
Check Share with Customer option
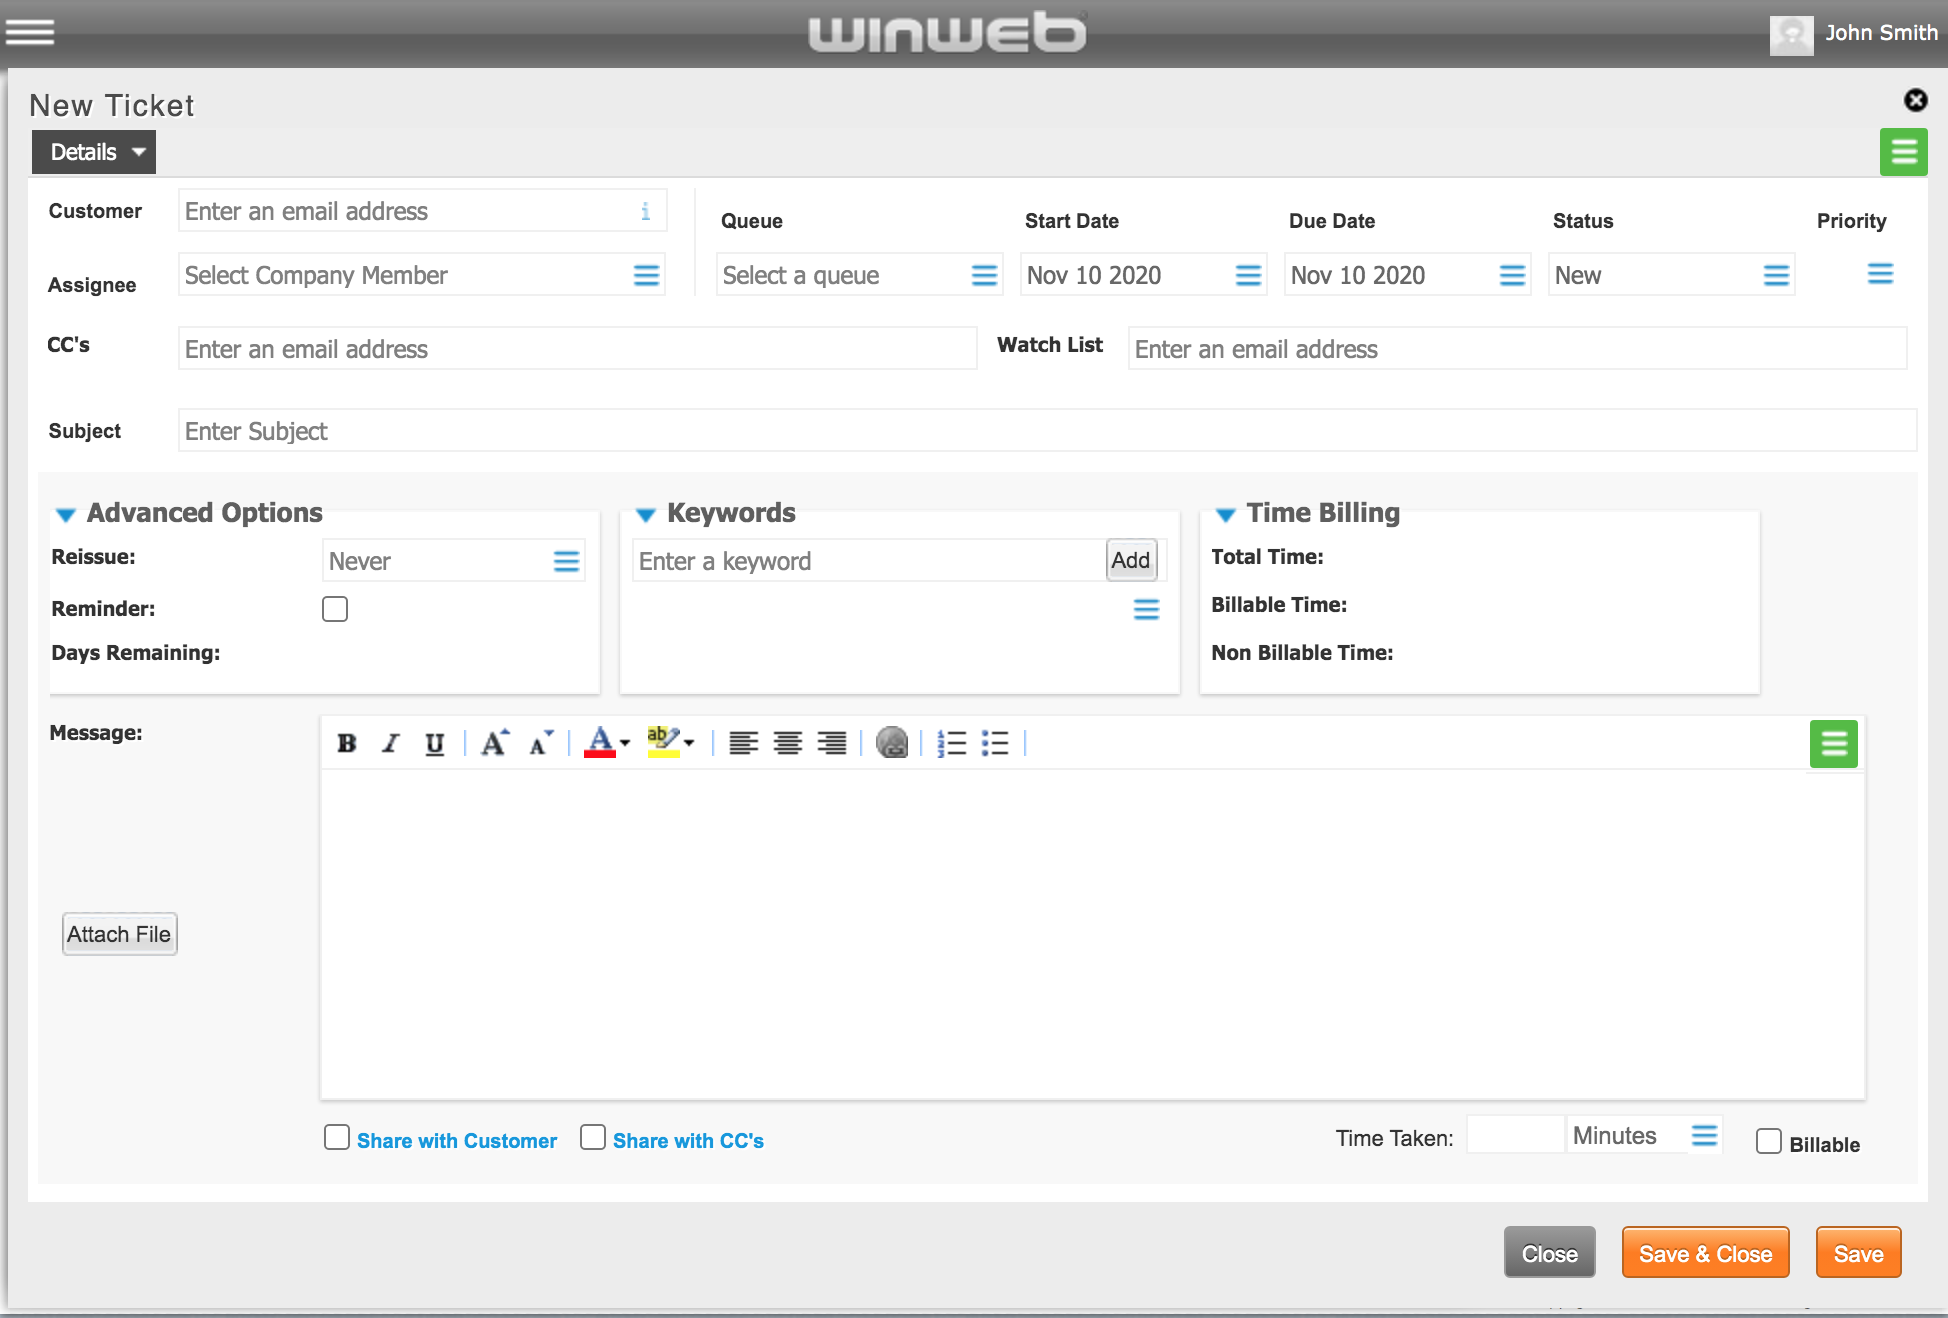pyautogui.click(x=337, y=1137)
